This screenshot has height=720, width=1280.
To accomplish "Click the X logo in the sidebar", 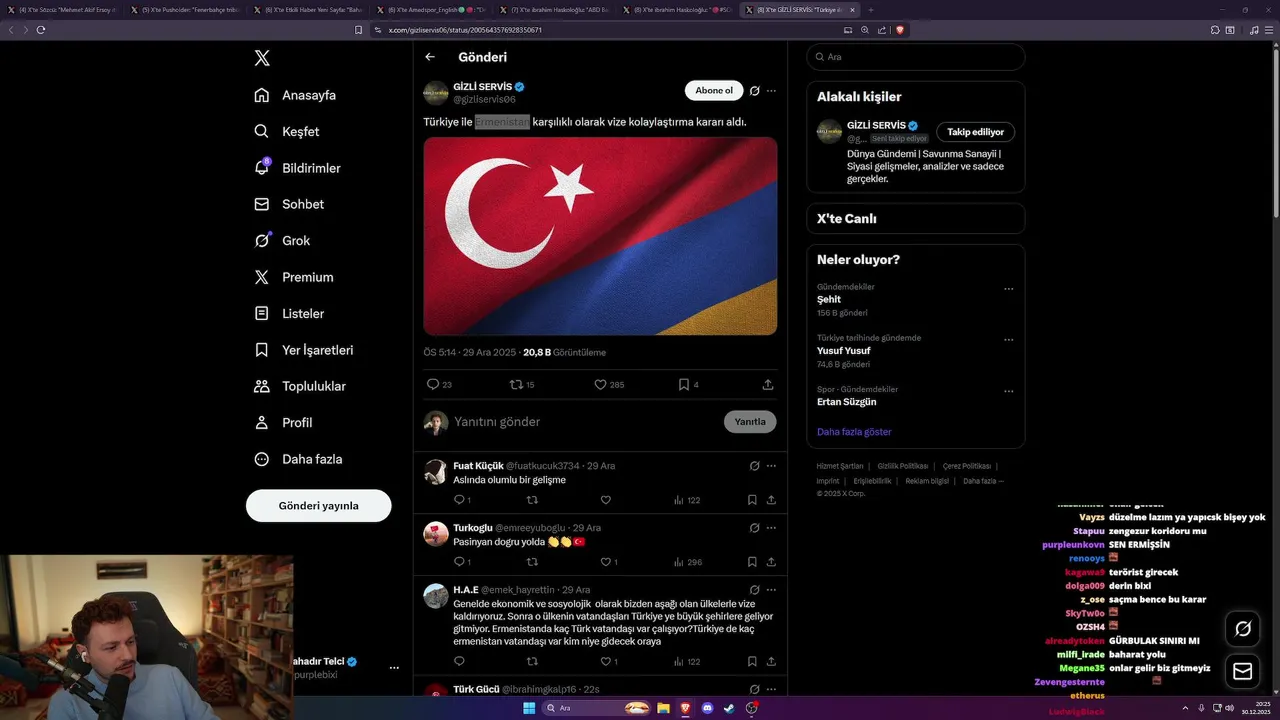I will [262, 58].
